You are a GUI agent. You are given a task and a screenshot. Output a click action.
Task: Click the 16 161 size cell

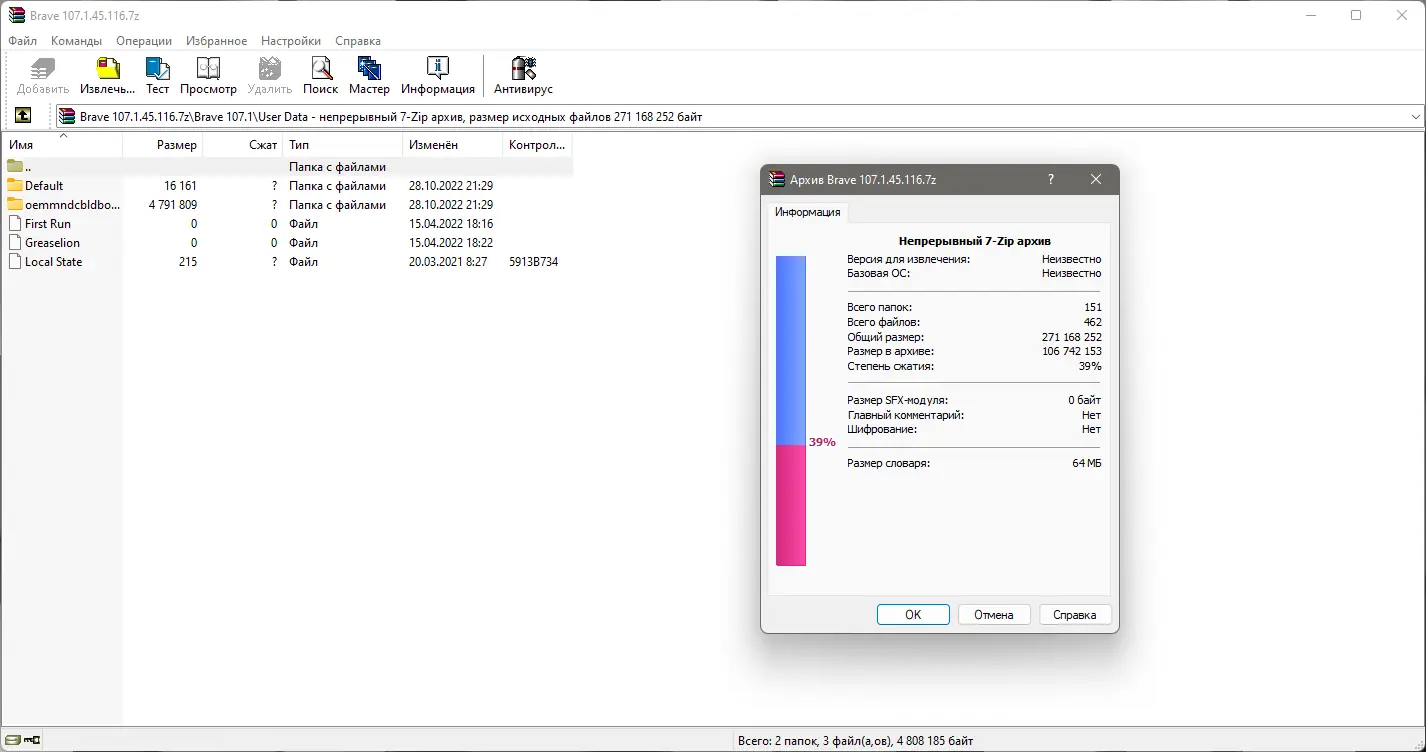[x=181, y=186]
